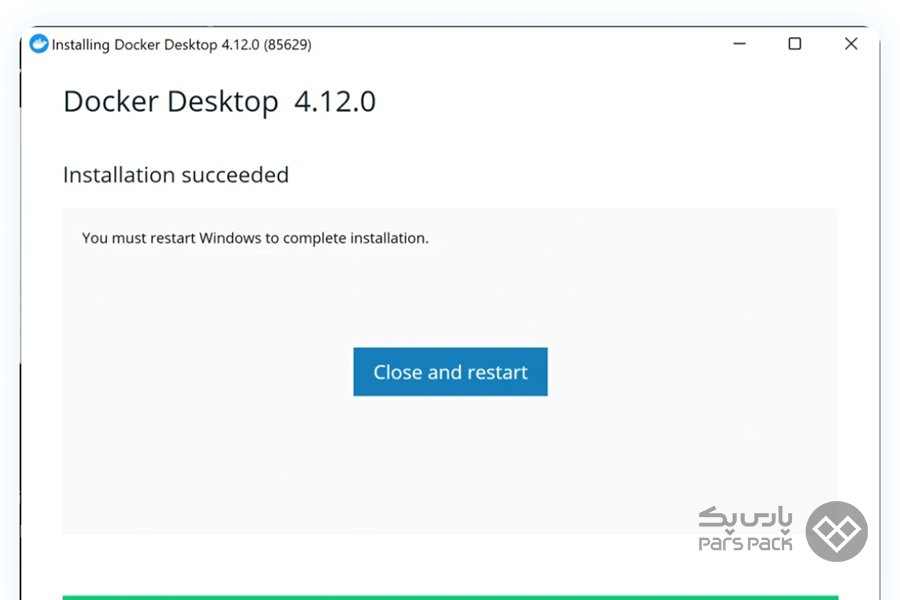This screenshot has width=900, height=600.
Task: Click the white area right of the heading
Action: point(600,102)
